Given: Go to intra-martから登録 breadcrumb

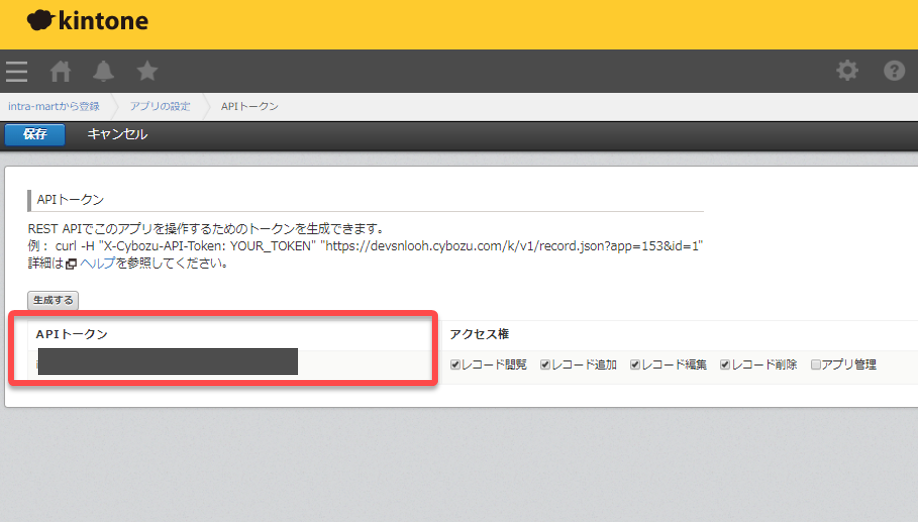Looking at the screenshot, I should coord(54,106).
